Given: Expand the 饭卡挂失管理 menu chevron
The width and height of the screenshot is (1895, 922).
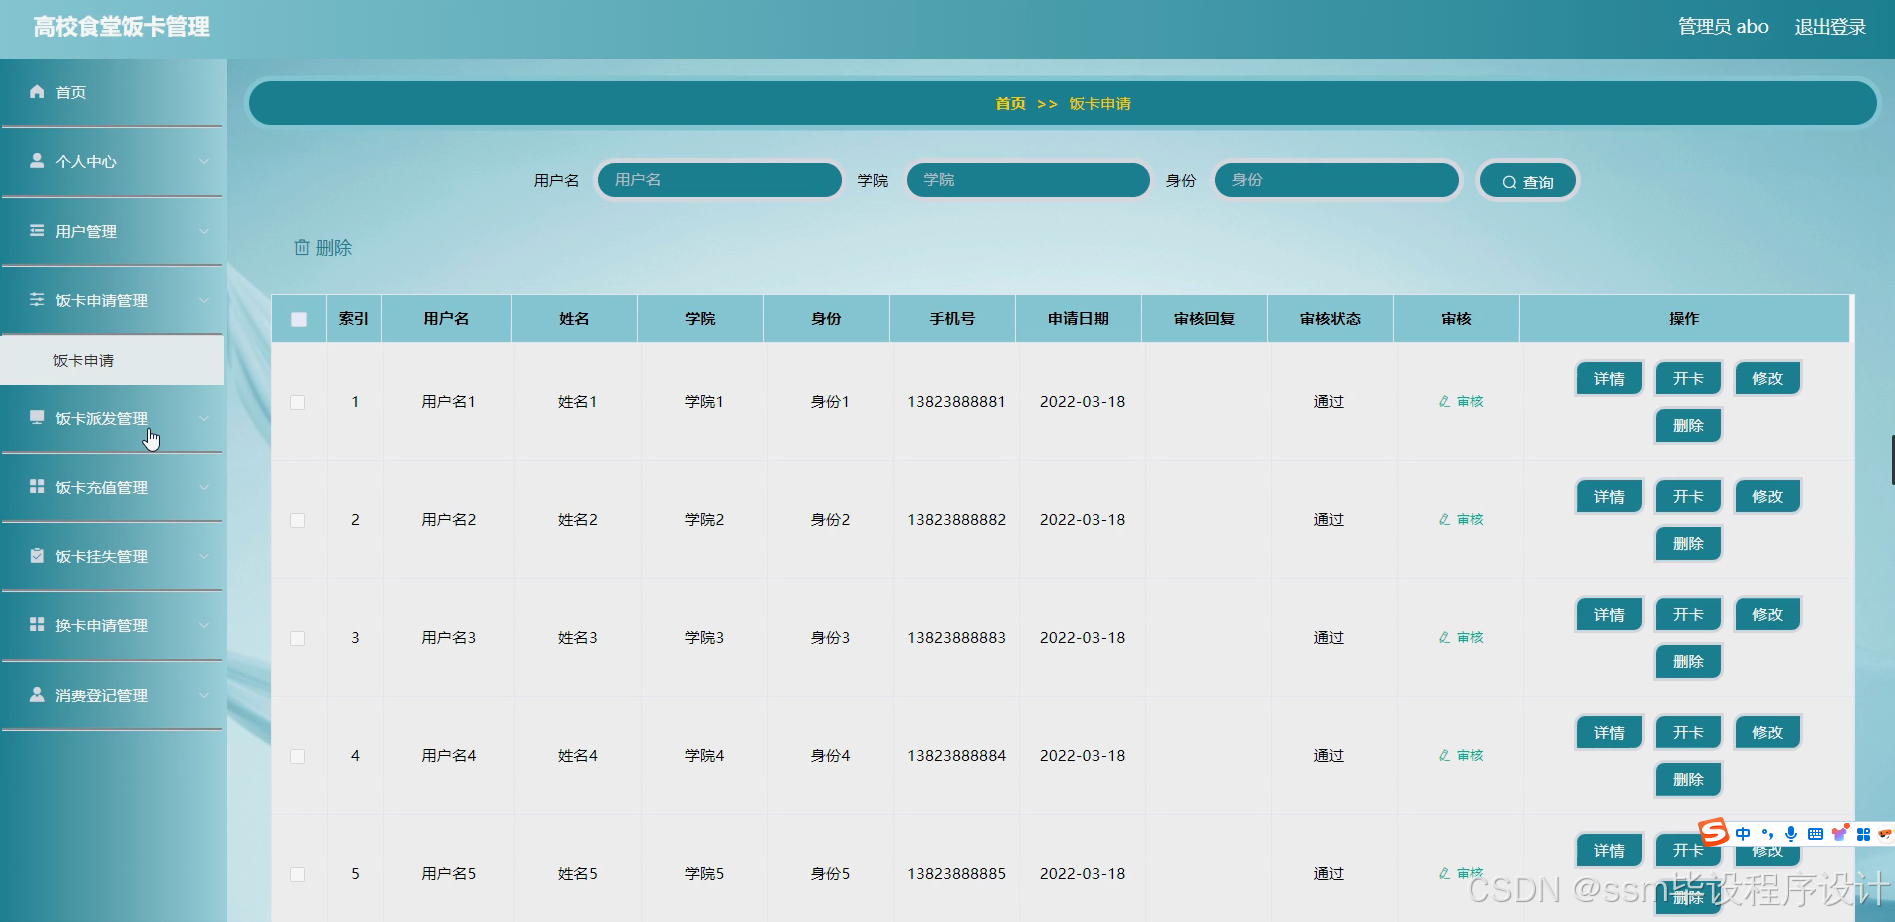Looking at the screenshot, I should pos(204,556).
